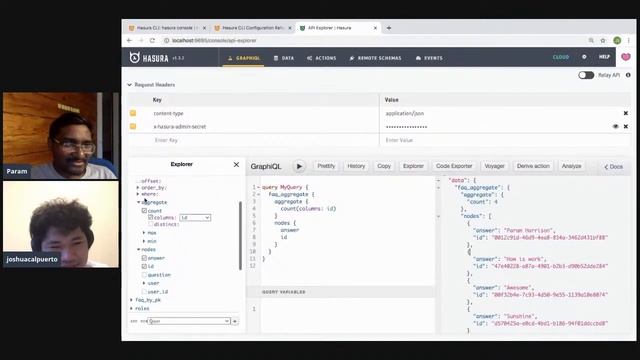640x360 pixels.
Task: Delete the x-hasura-admin-secret header row
Action: [625, 127]
